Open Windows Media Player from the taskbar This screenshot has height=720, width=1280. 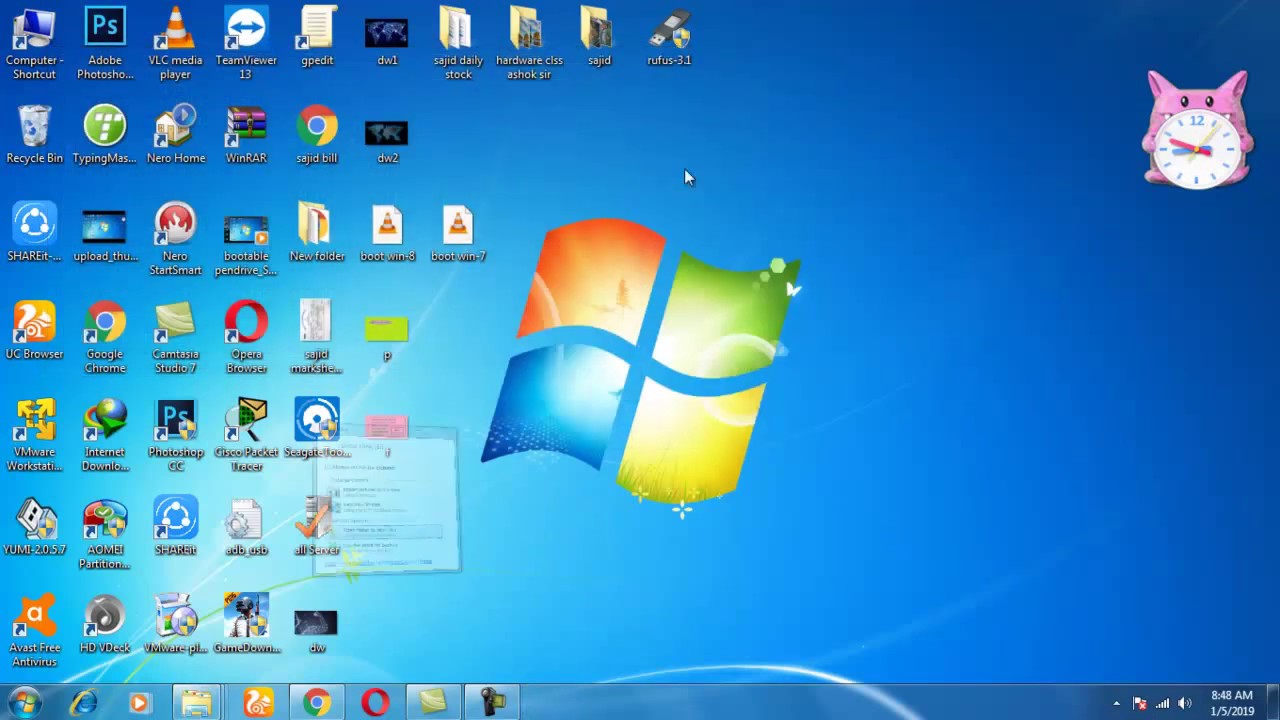click(x=139, y=703)
